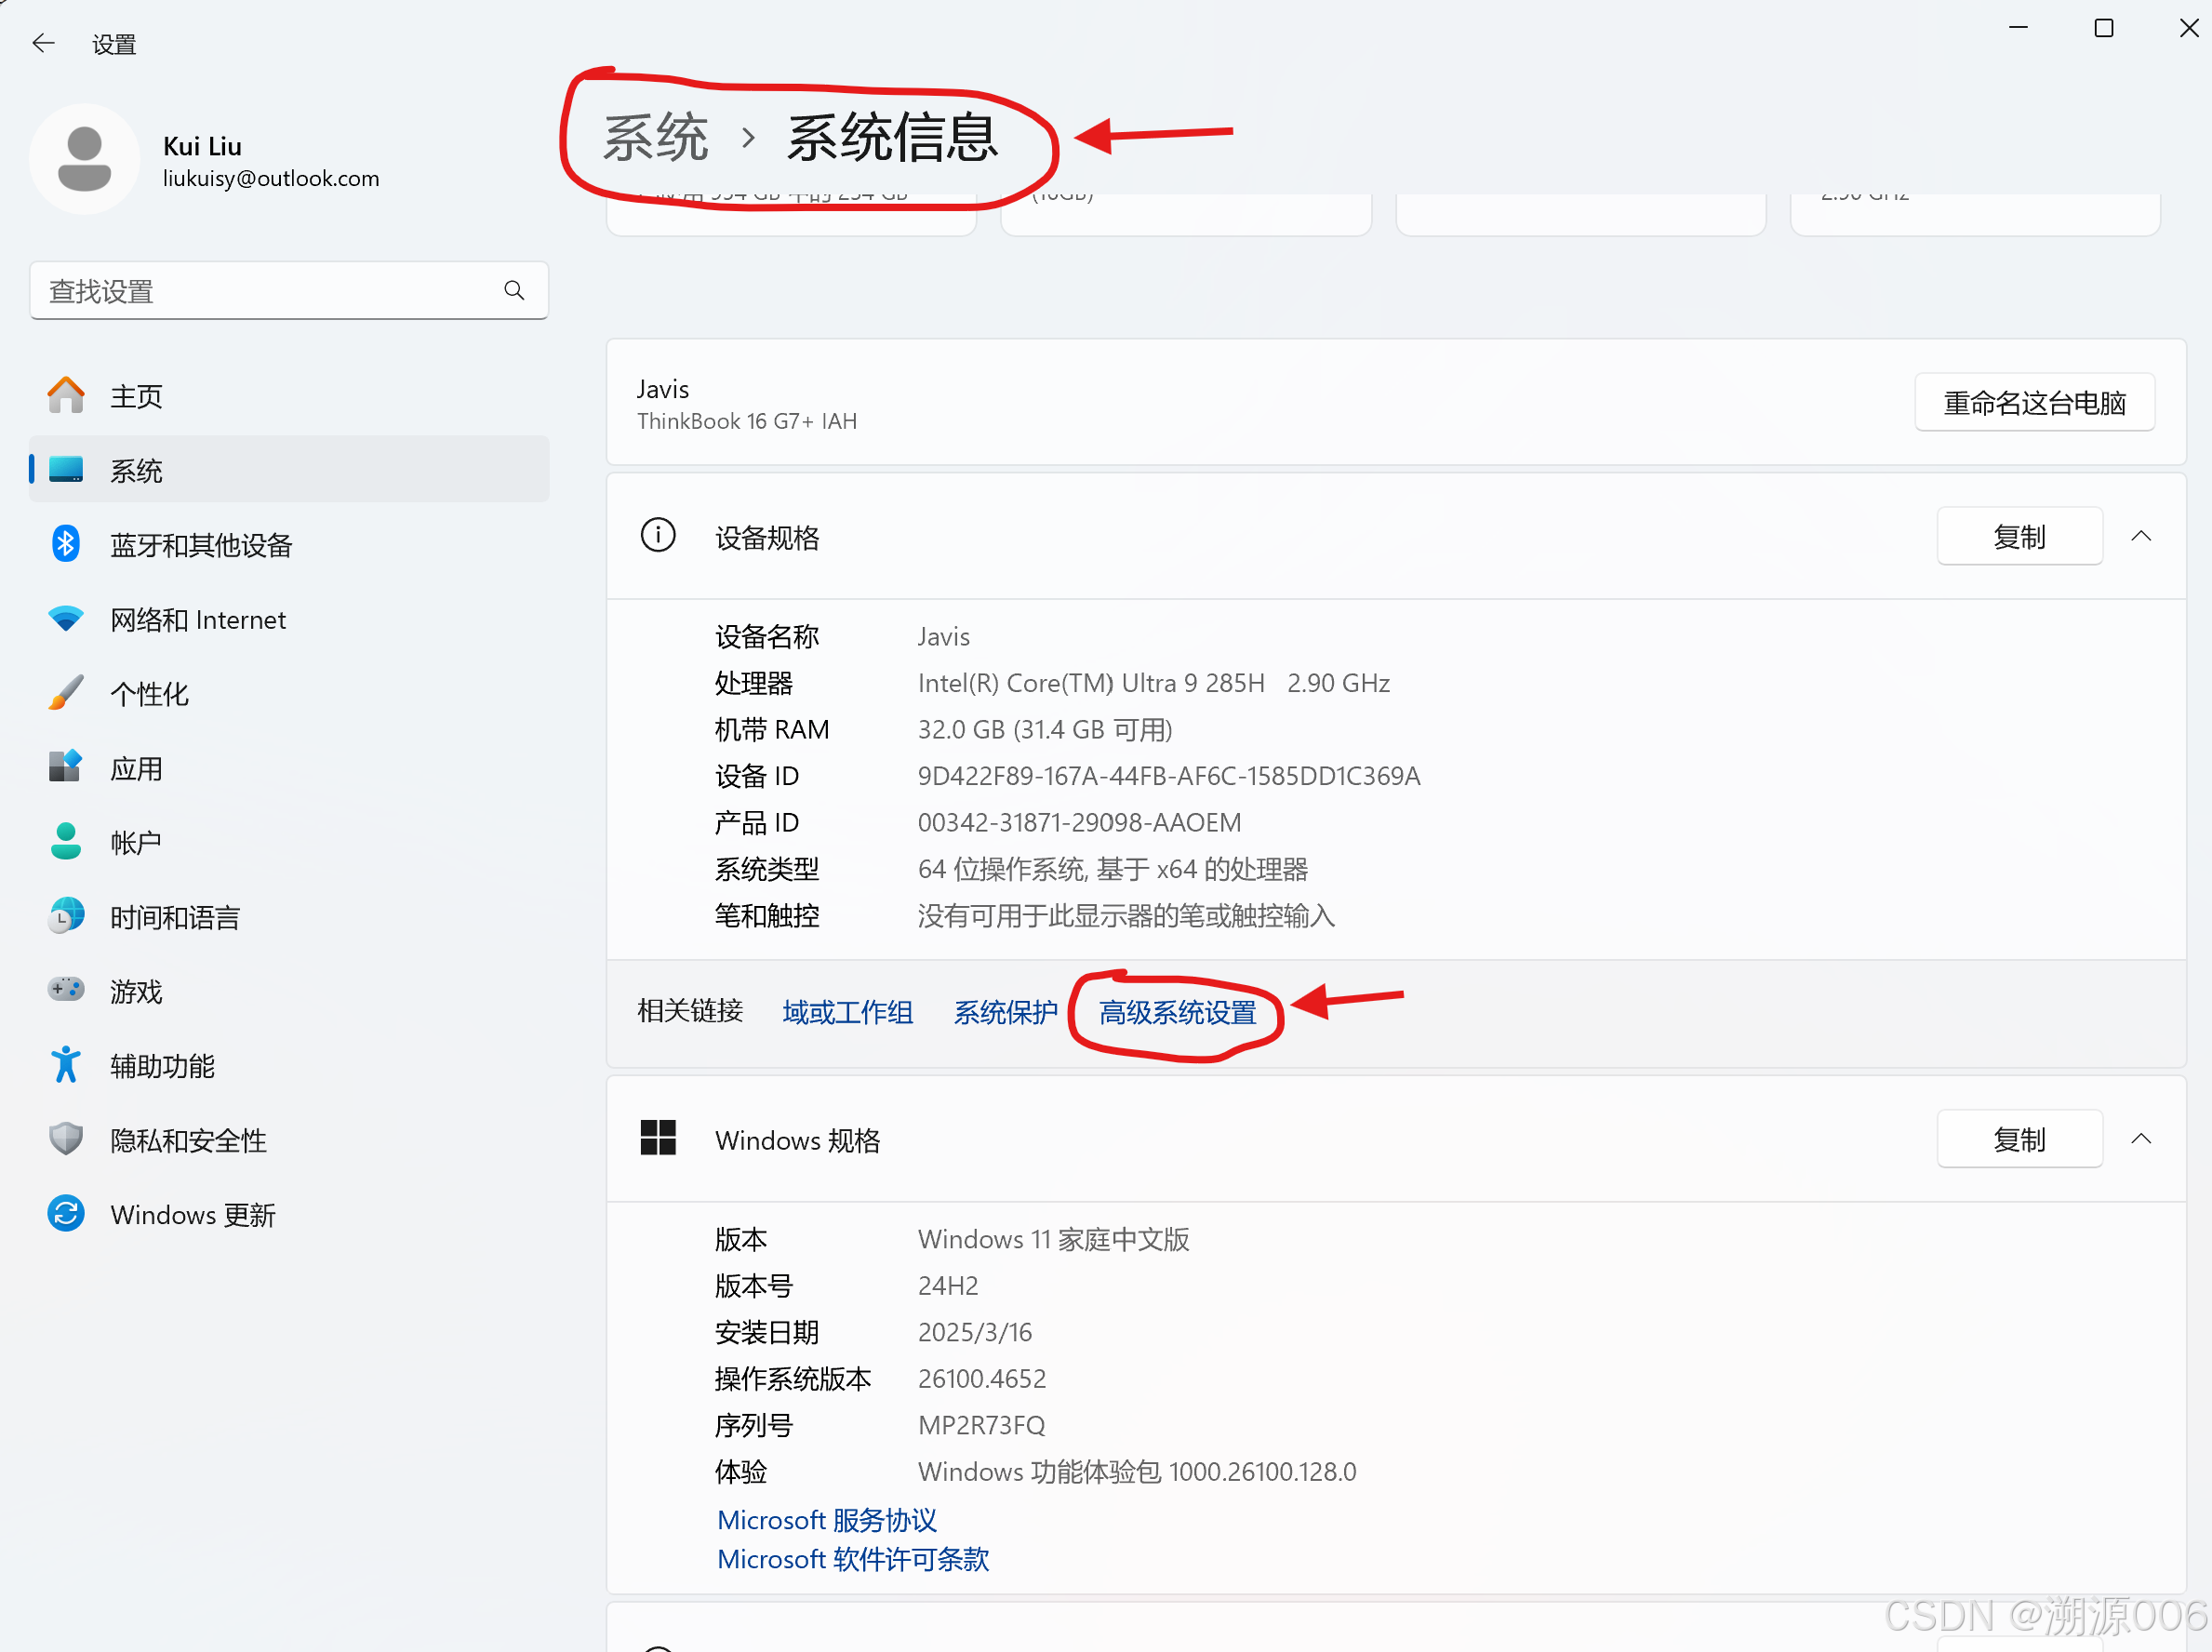
Task: Click the Windows 更新 refresh icon
Action: 66,1214
